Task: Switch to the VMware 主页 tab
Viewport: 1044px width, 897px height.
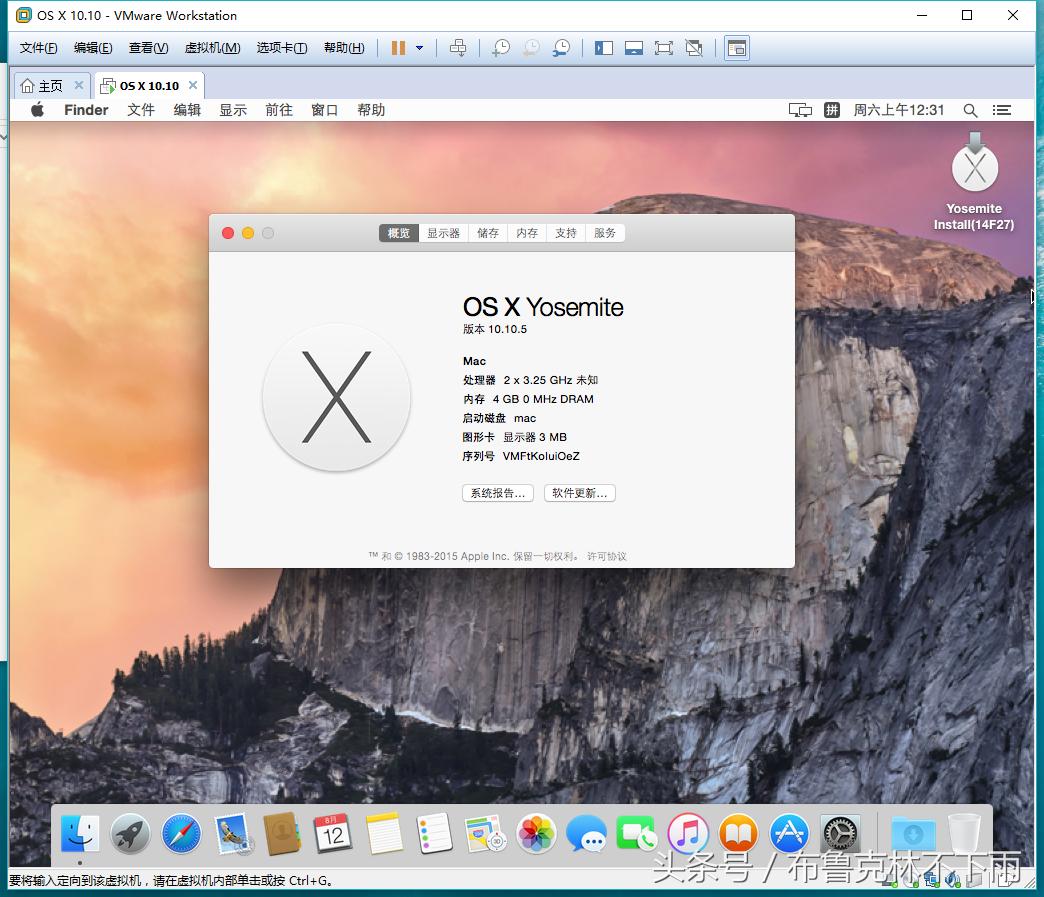Action: tap(44, 85)
